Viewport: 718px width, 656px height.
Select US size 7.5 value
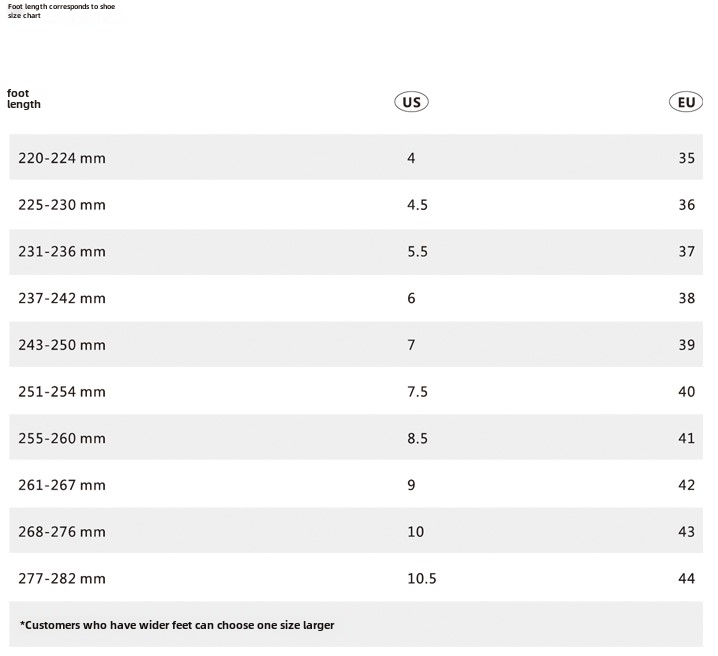(x=417, y=392)
